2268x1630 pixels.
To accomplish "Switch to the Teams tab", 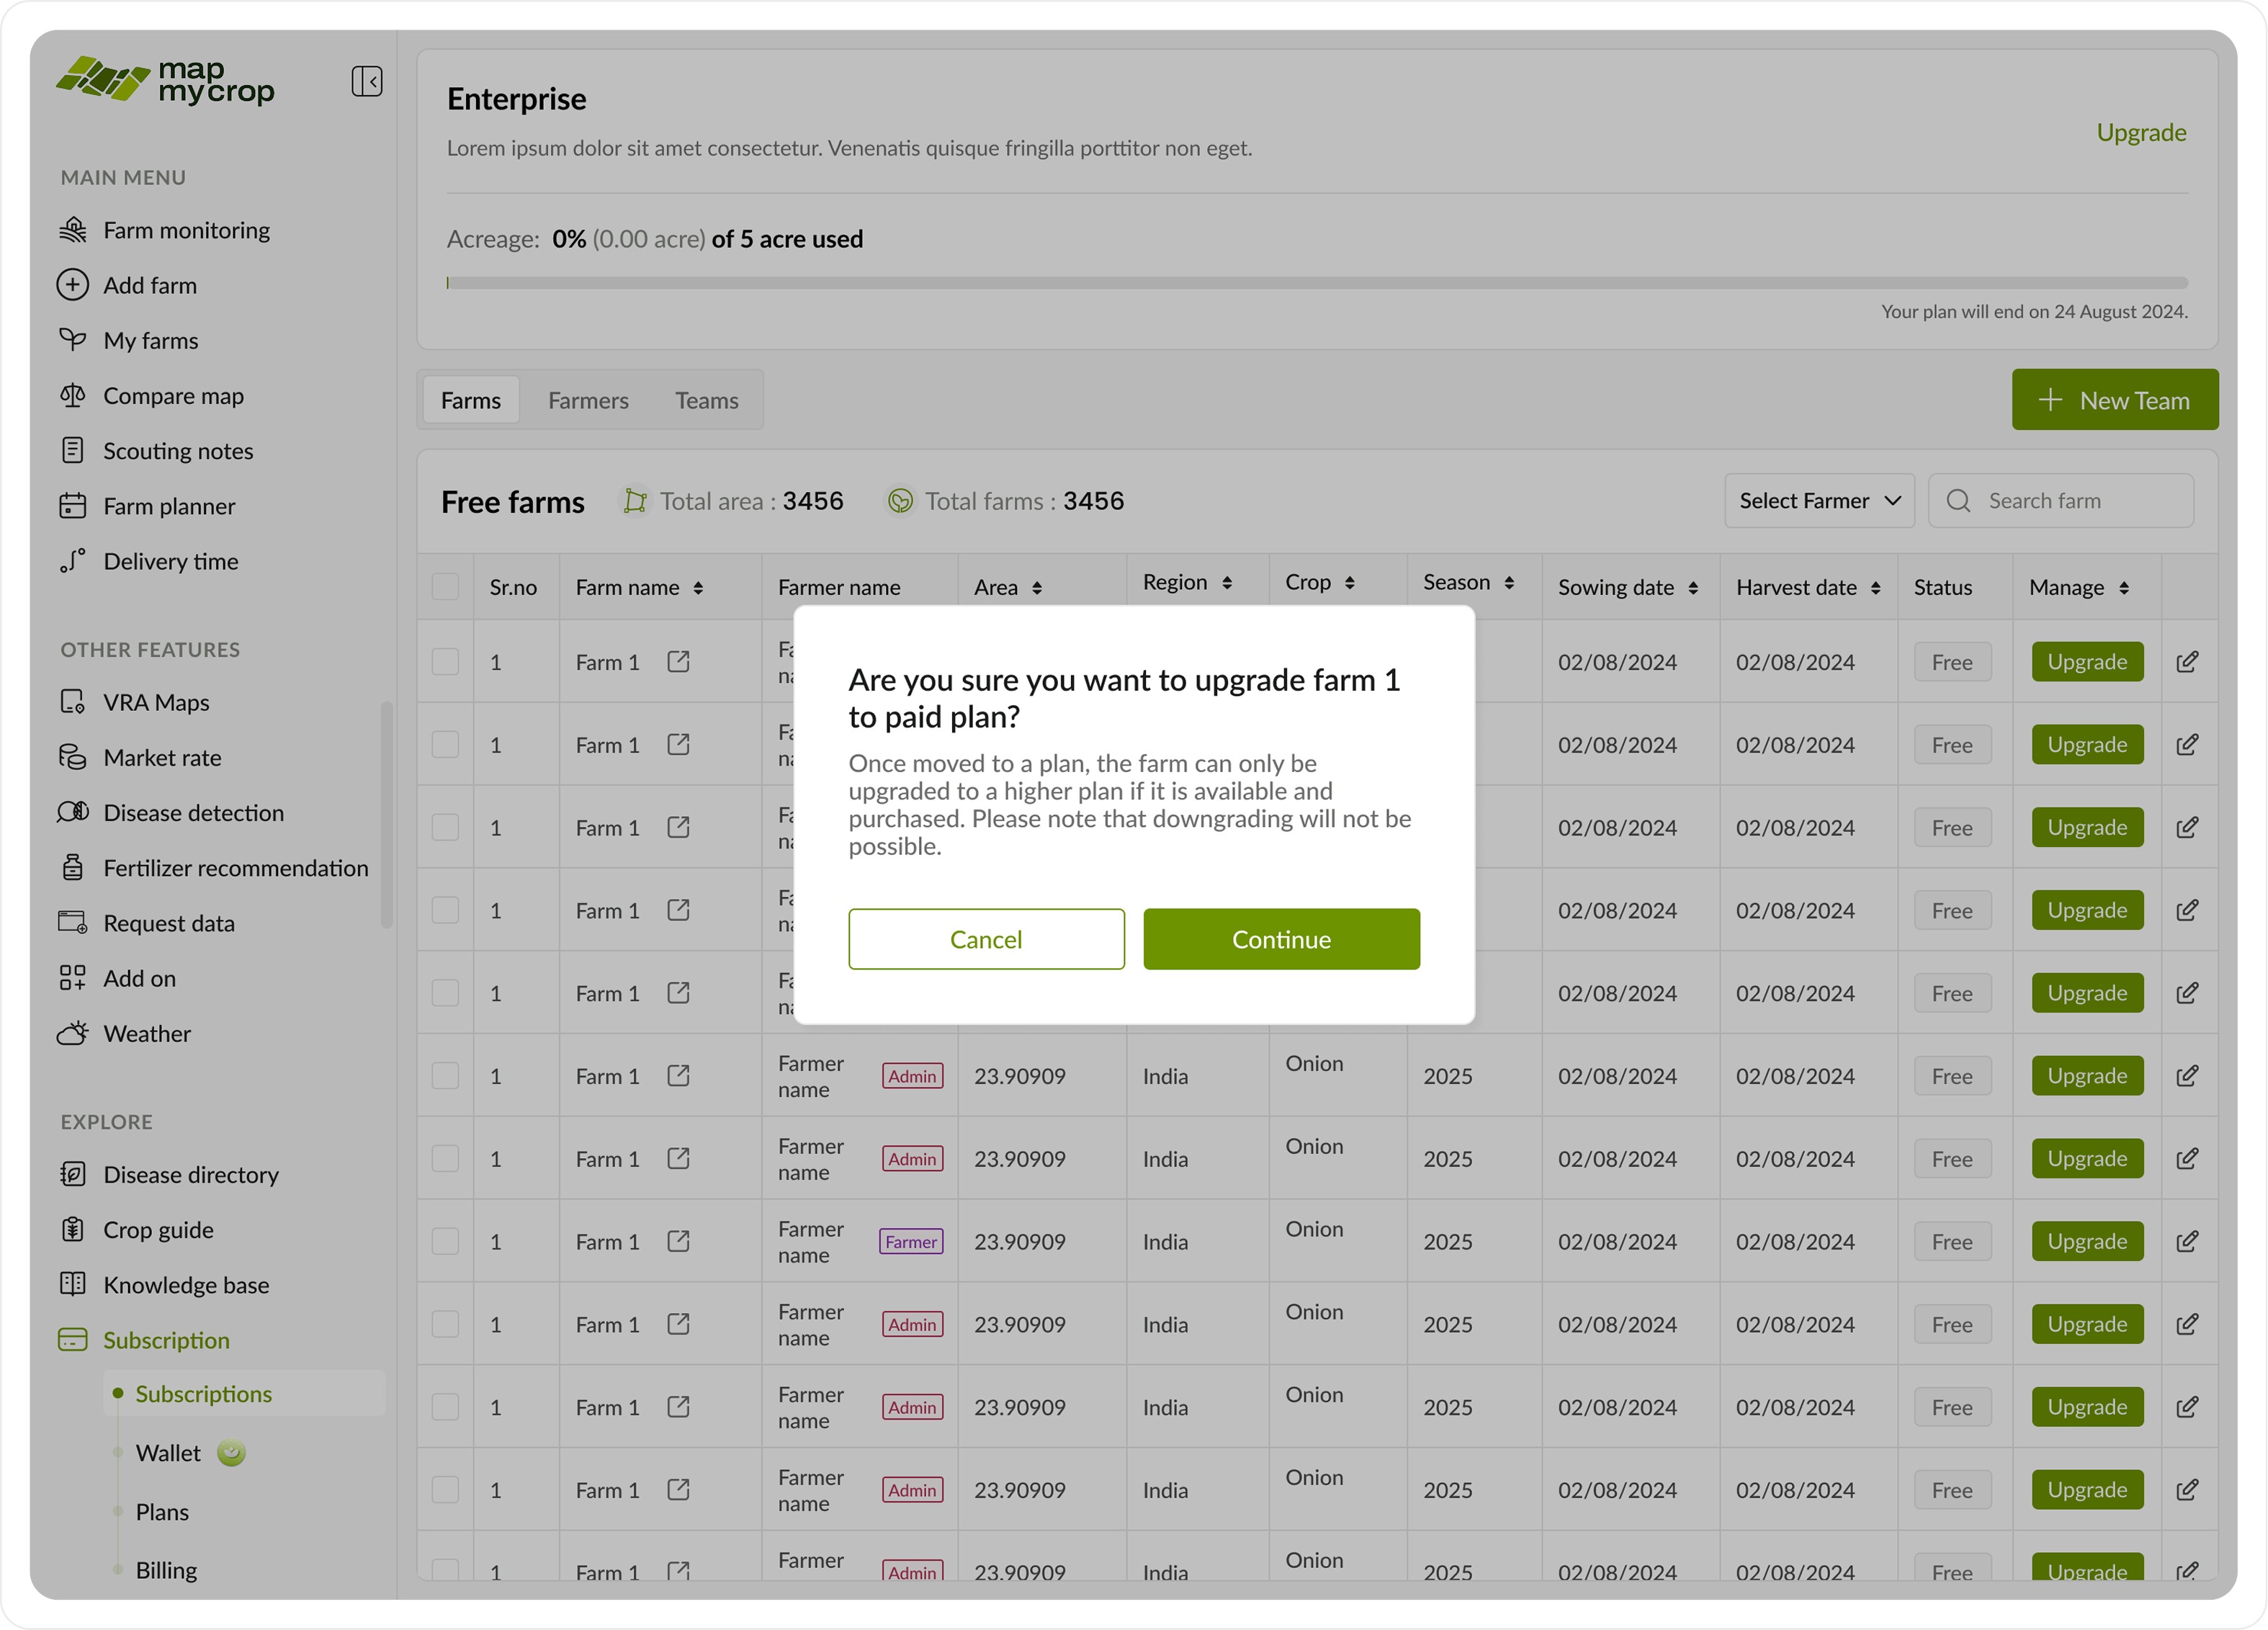I will tap(706, 401).
